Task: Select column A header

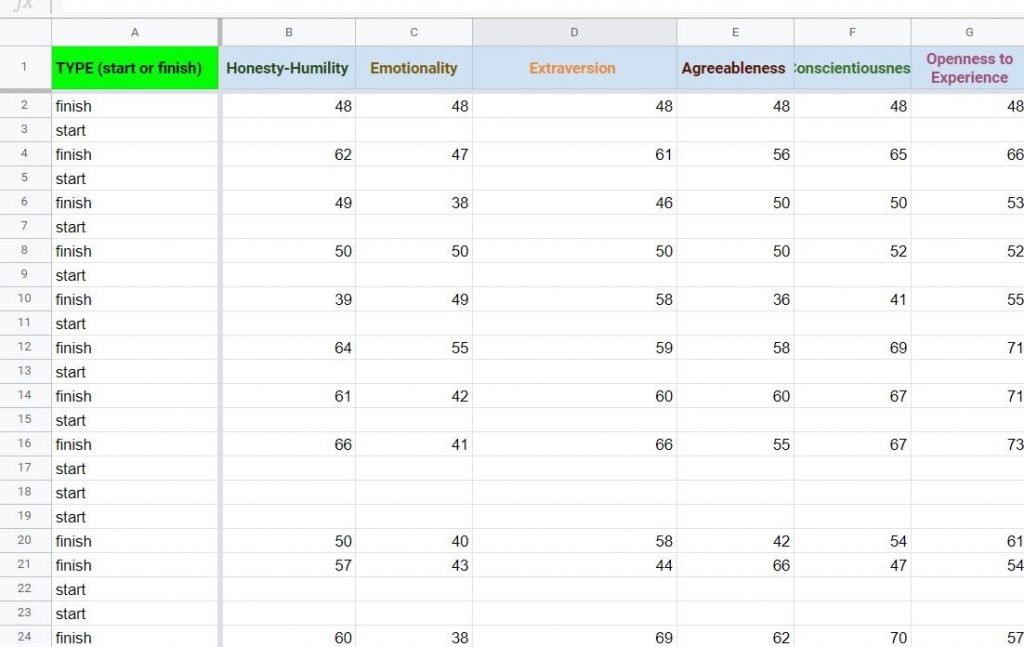Action: coord(135,32)
